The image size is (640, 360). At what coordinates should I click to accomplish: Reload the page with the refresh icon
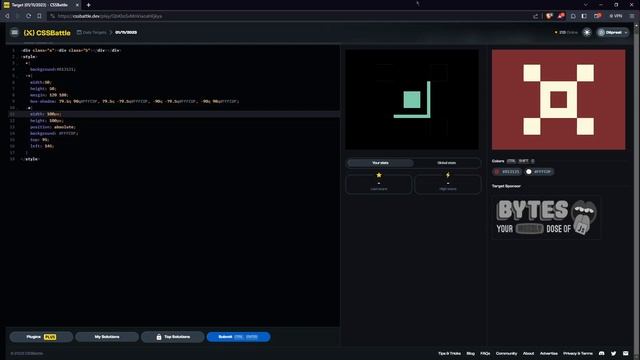[x=29, y=16]
